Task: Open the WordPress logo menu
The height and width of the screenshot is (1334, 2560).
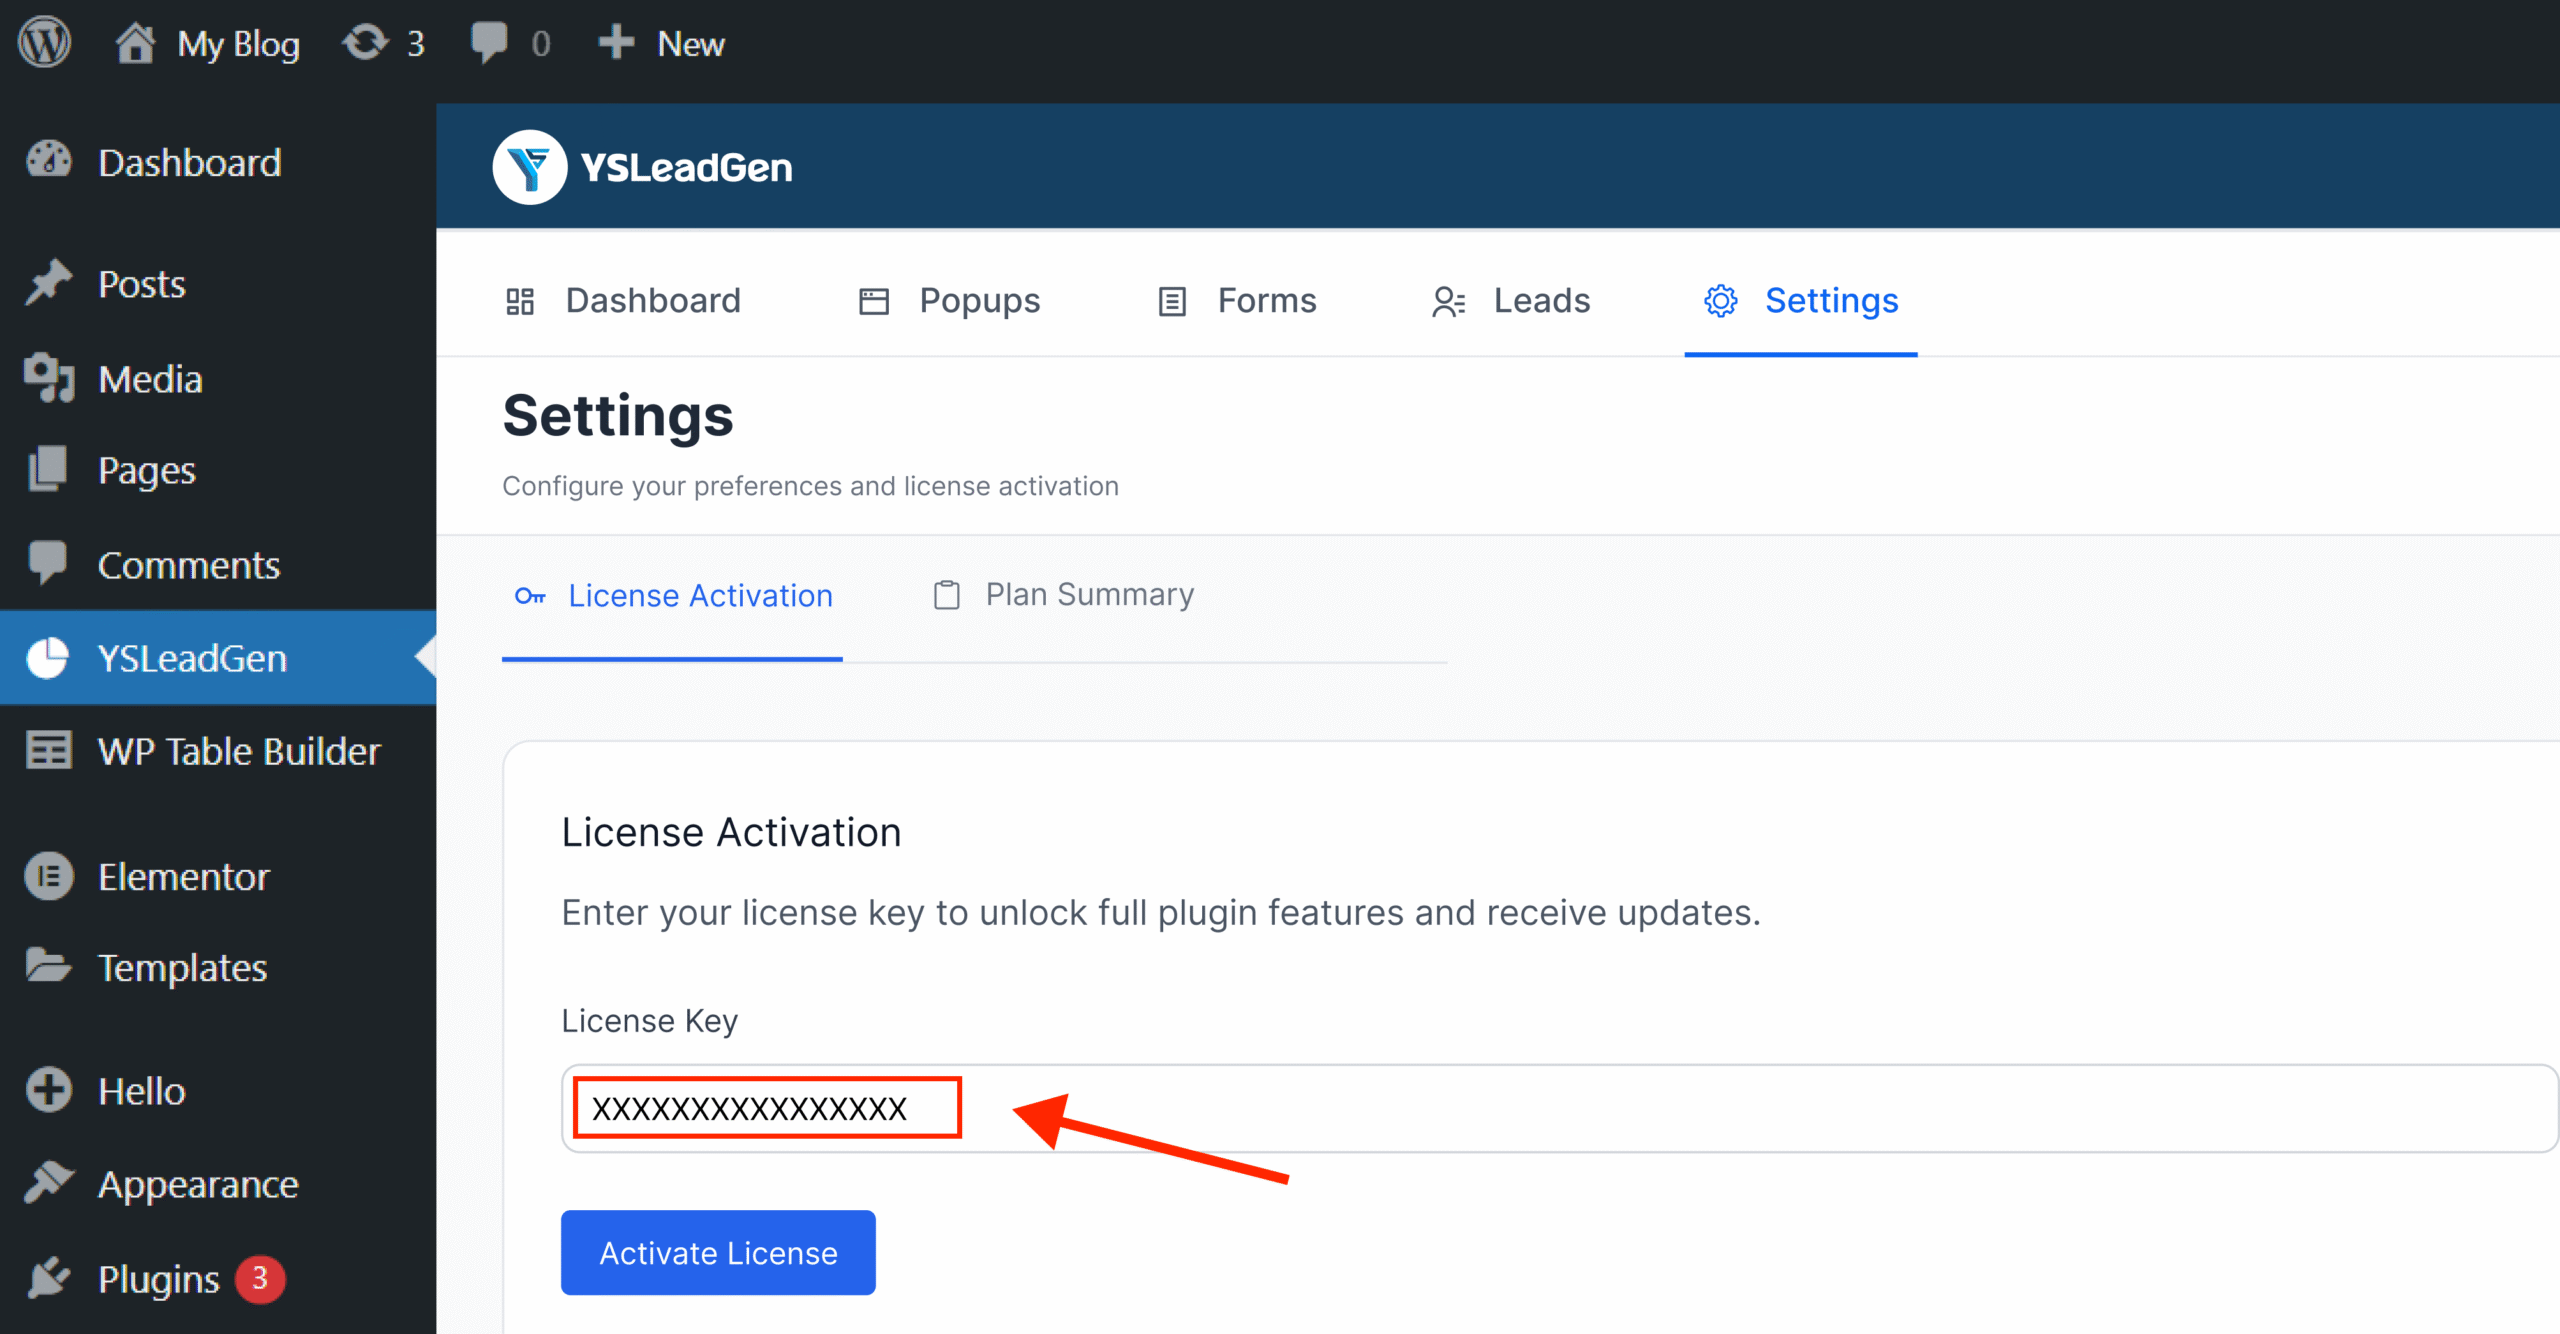Action: 45,43
